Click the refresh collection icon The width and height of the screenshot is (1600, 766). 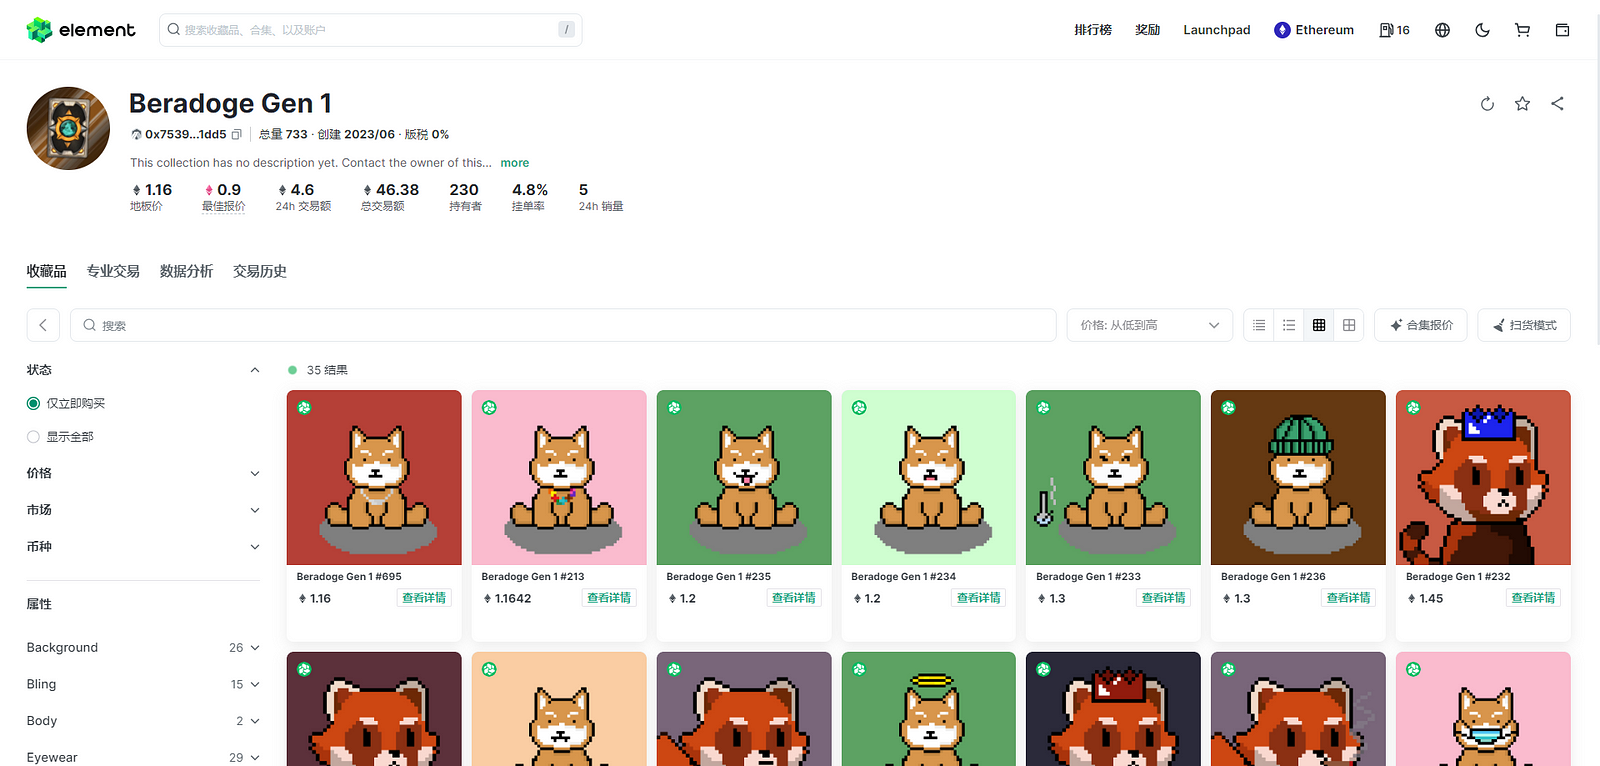[x=1487, y=104]
